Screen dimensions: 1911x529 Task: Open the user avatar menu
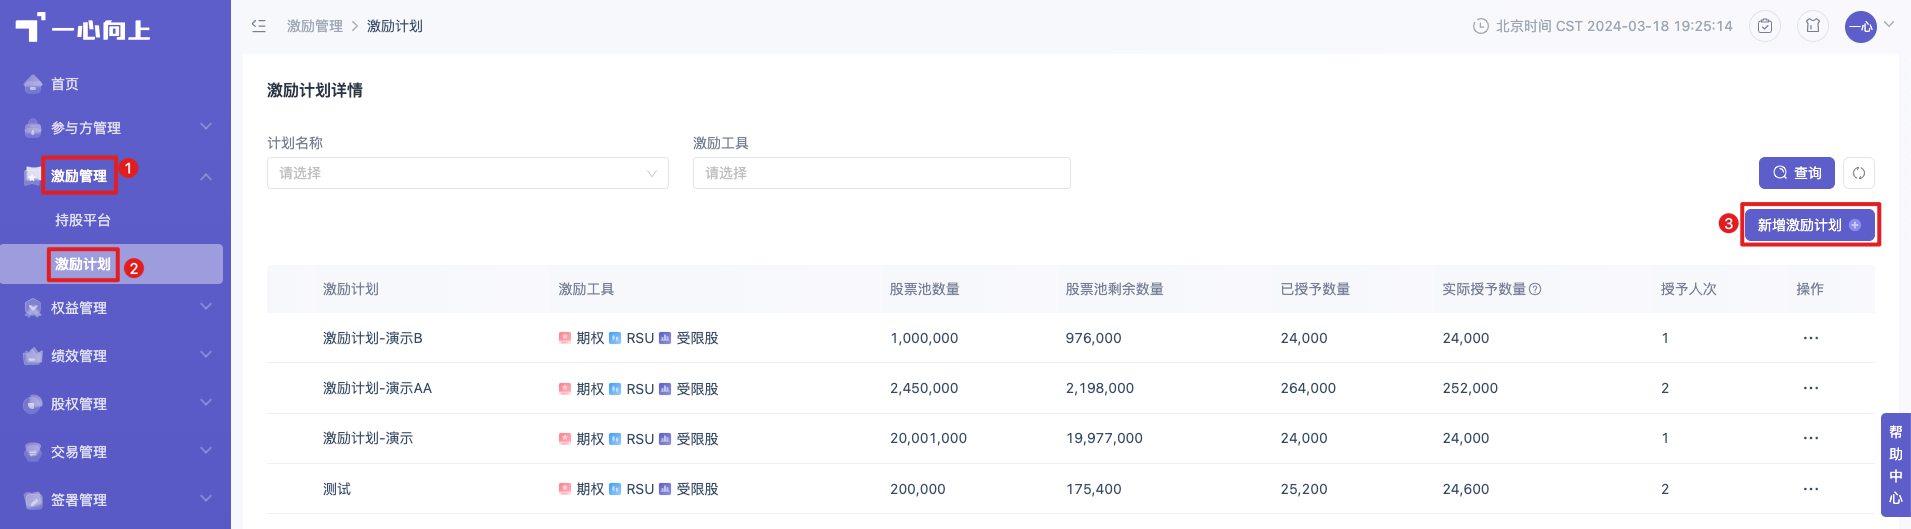[1861, 26]
